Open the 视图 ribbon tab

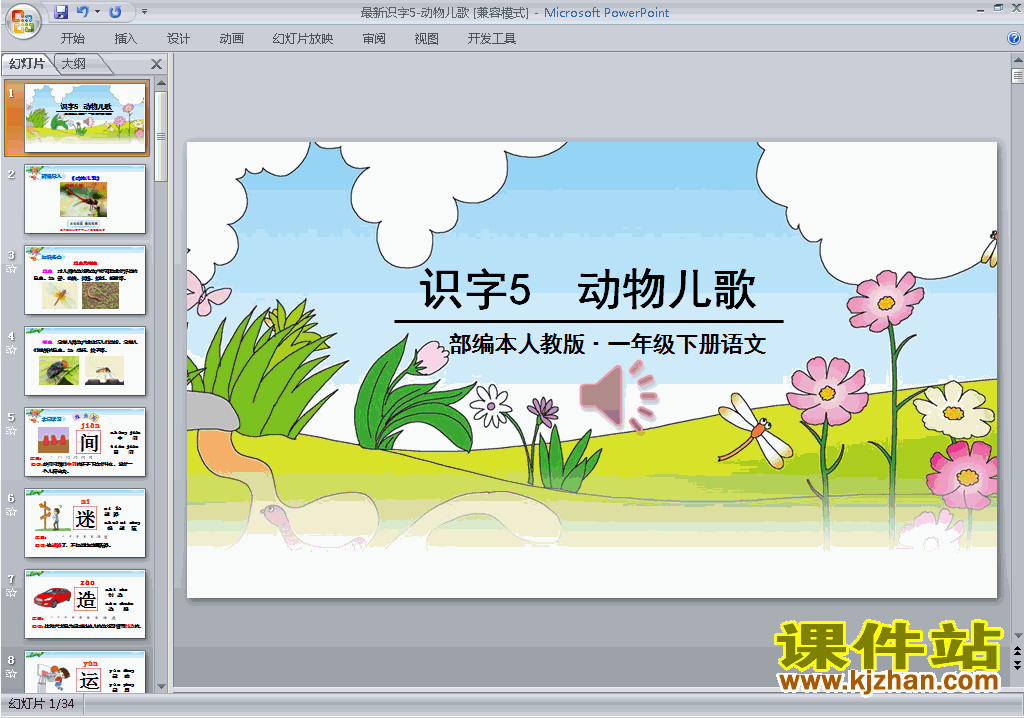pyautogui.click(x=426, y=39)
